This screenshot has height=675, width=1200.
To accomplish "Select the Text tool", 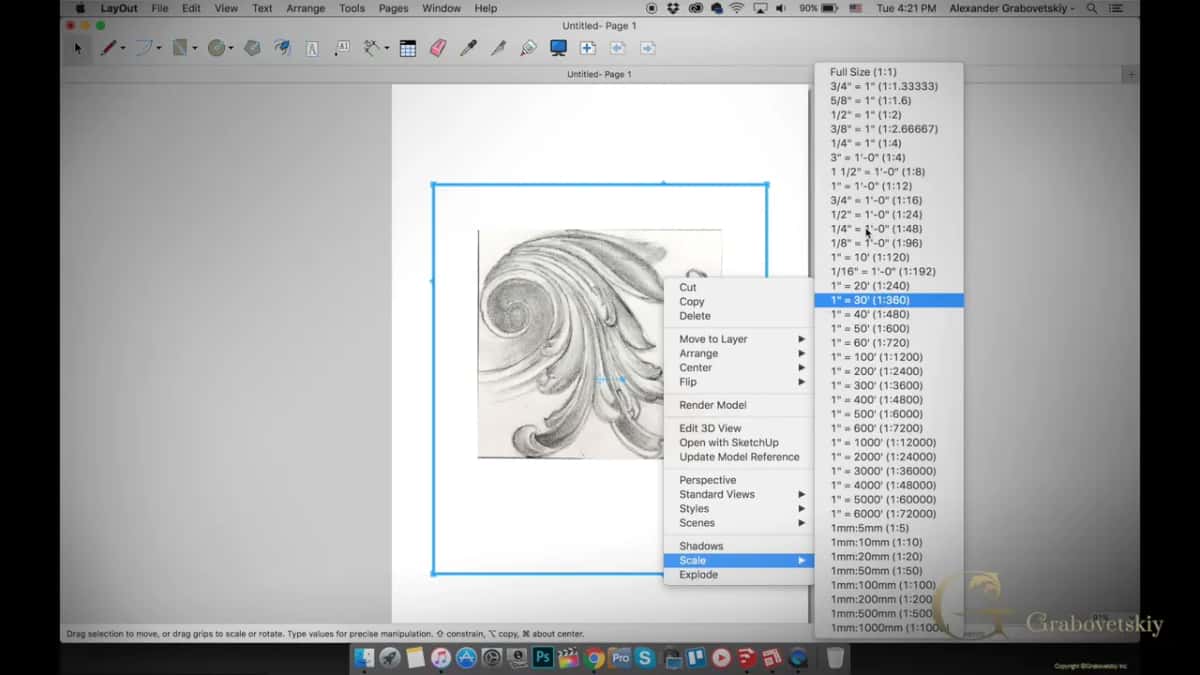I will pos(312,48).
